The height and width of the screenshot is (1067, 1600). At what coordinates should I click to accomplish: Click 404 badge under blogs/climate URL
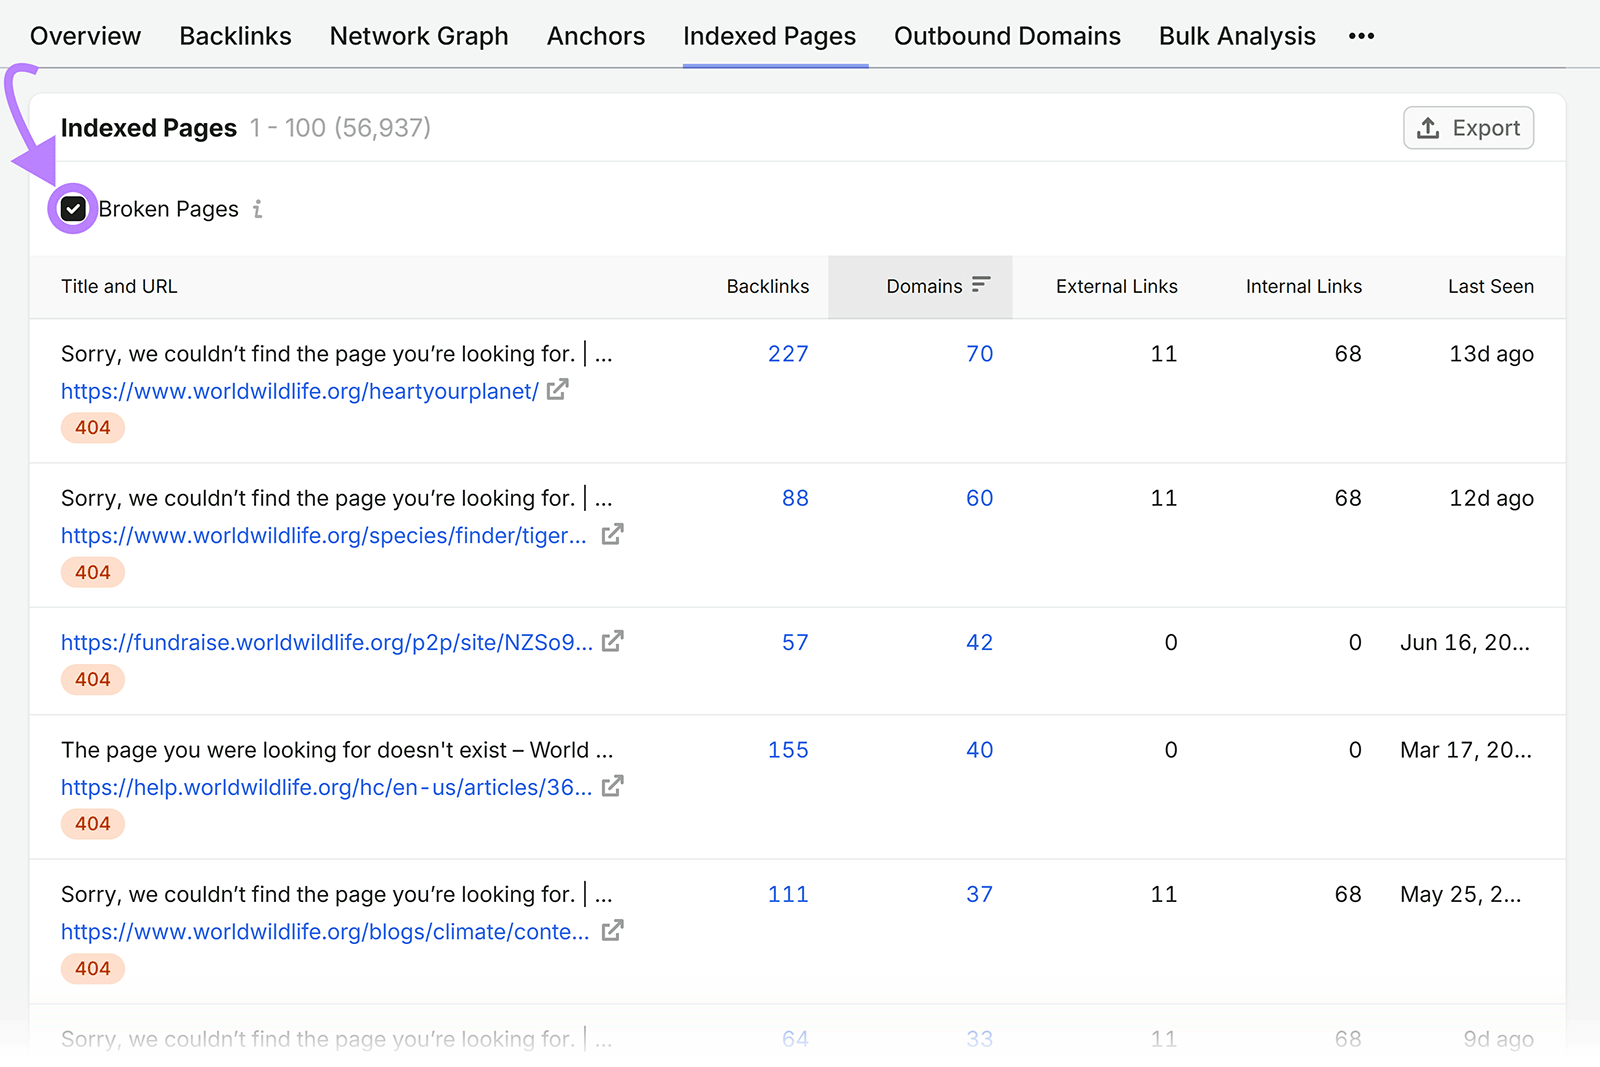pos(93,969)
